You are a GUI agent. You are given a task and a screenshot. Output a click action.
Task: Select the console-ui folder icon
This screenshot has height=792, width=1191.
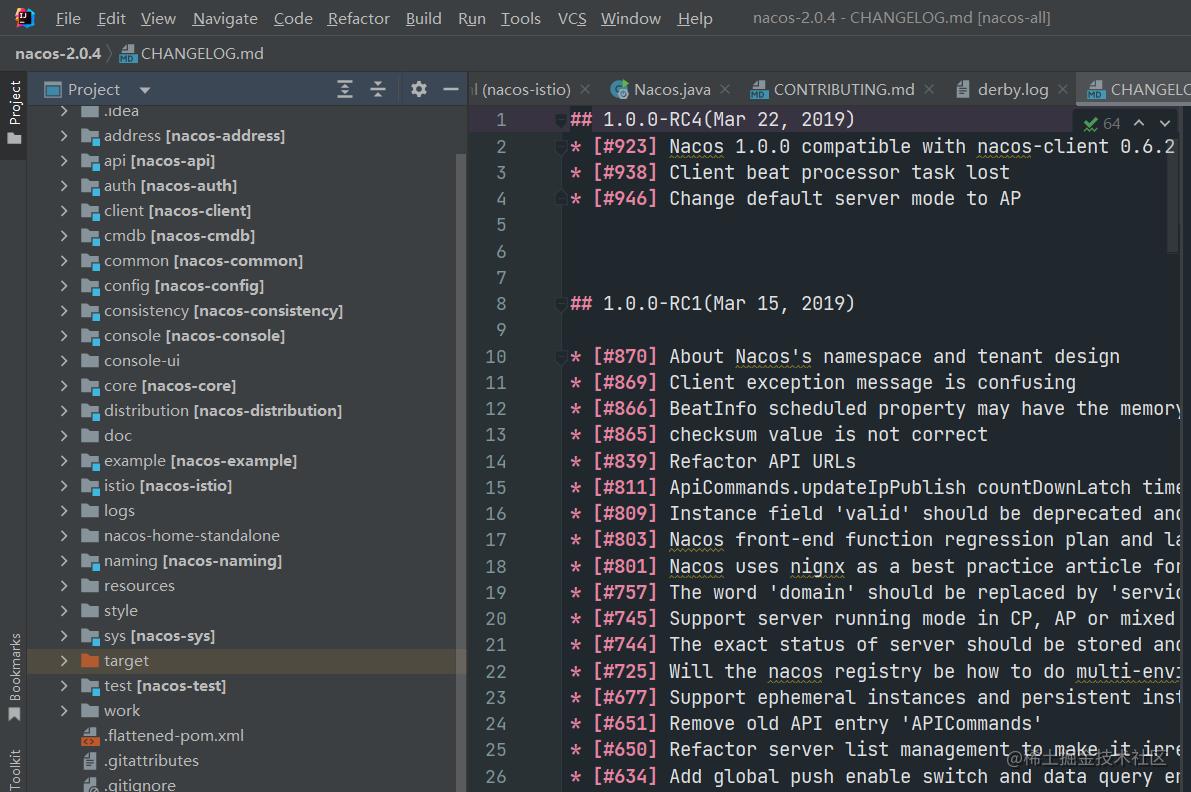[x=90, y=361]
